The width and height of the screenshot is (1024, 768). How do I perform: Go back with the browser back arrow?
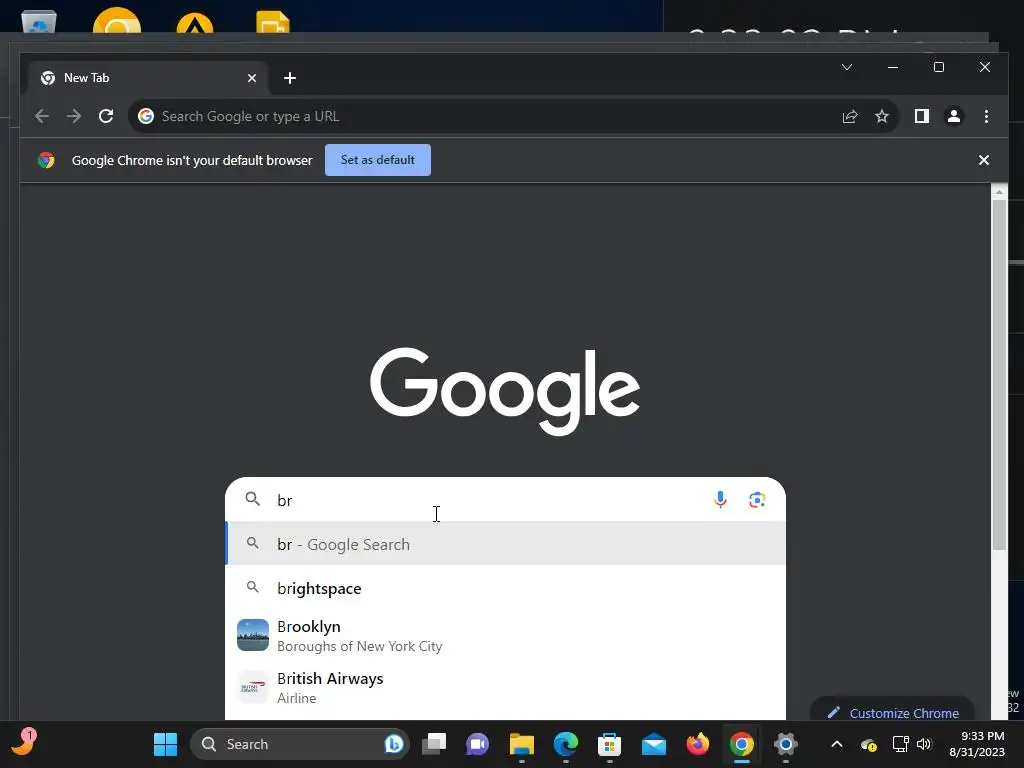42,116
